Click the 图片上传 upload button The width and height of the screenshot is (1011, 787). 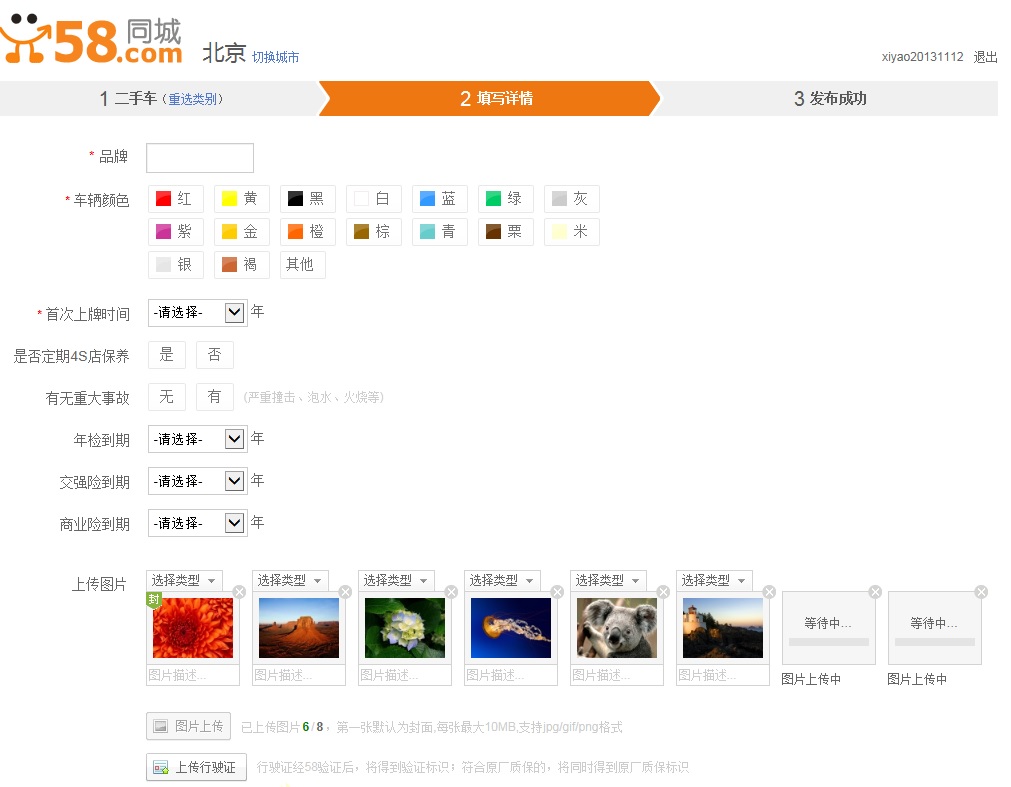coord(189,726)
